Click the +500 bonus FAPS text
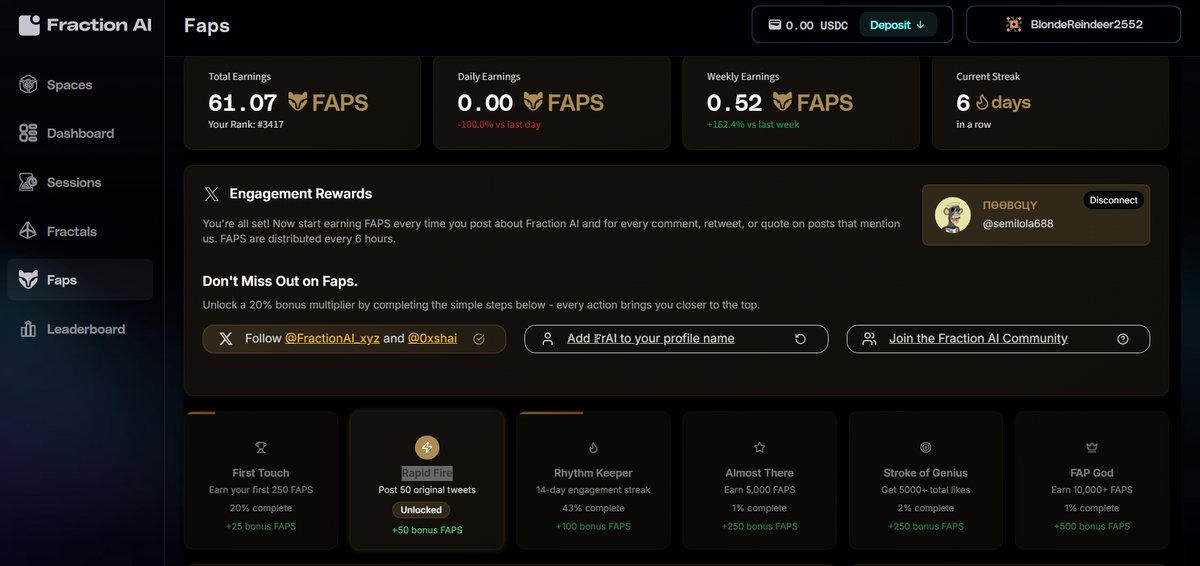 [1091, 526]
